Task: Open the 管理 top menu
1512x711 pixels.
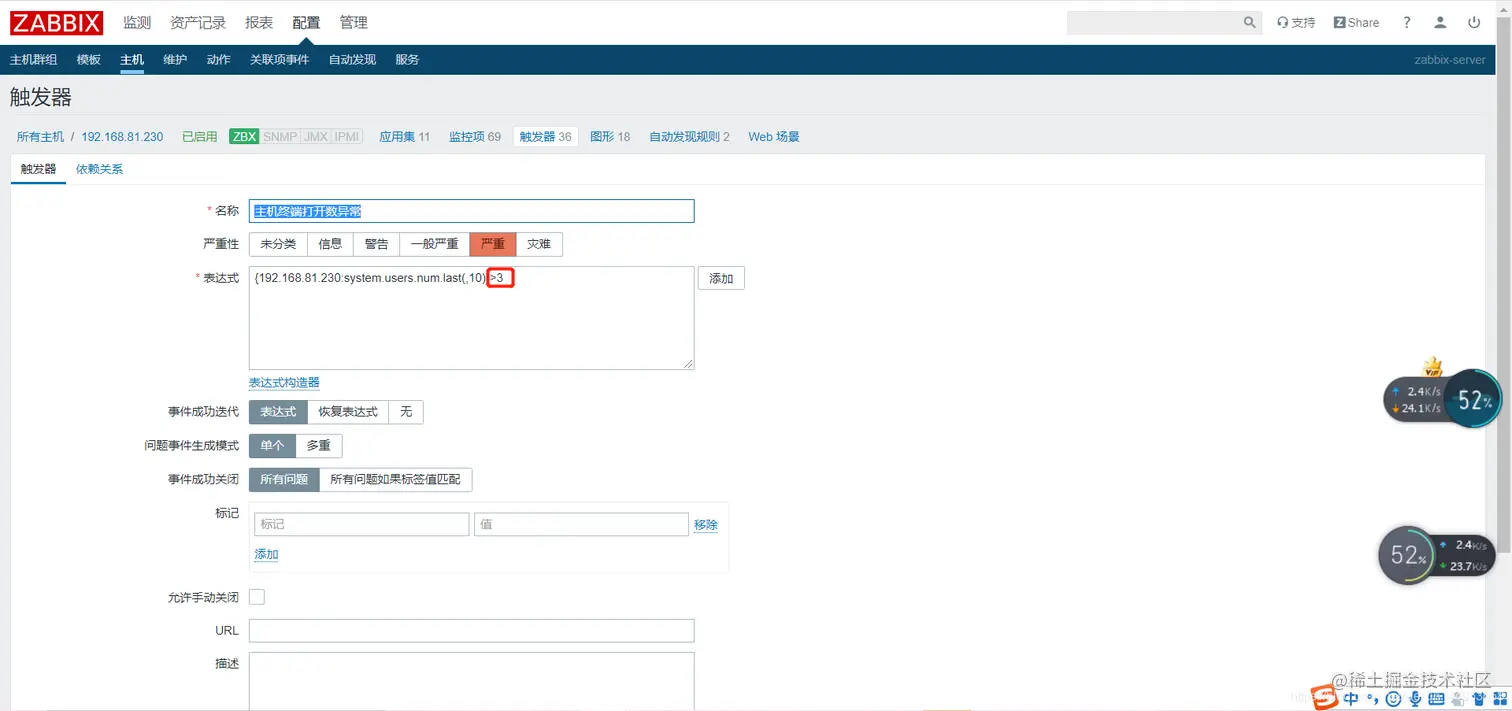Action: pyautogui.click(x=353, y=22)
